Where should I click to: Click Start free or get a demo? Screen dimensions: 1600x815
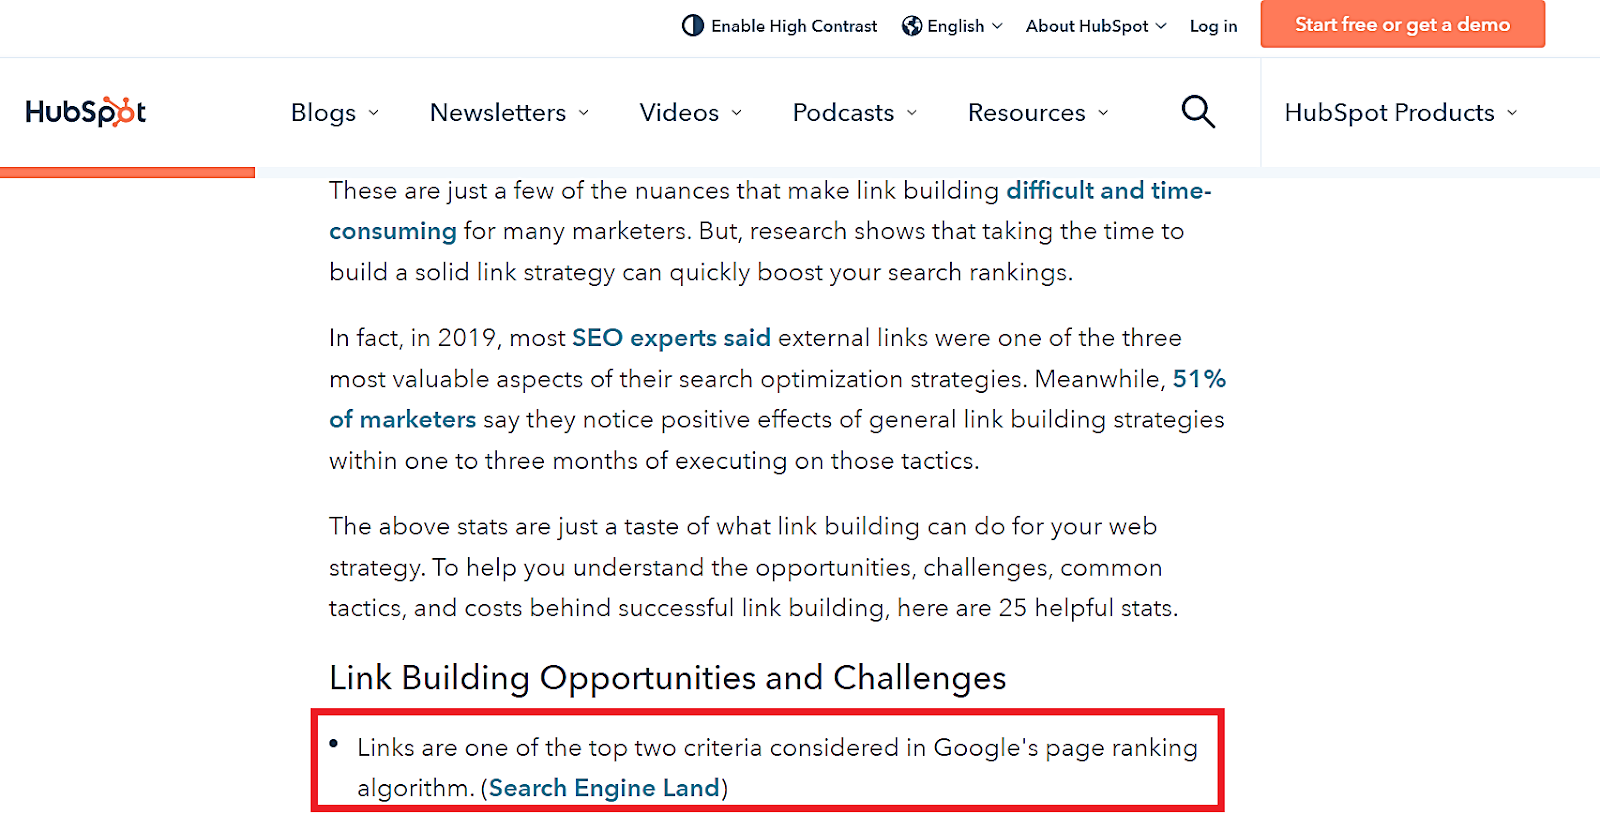[1402, 24]
